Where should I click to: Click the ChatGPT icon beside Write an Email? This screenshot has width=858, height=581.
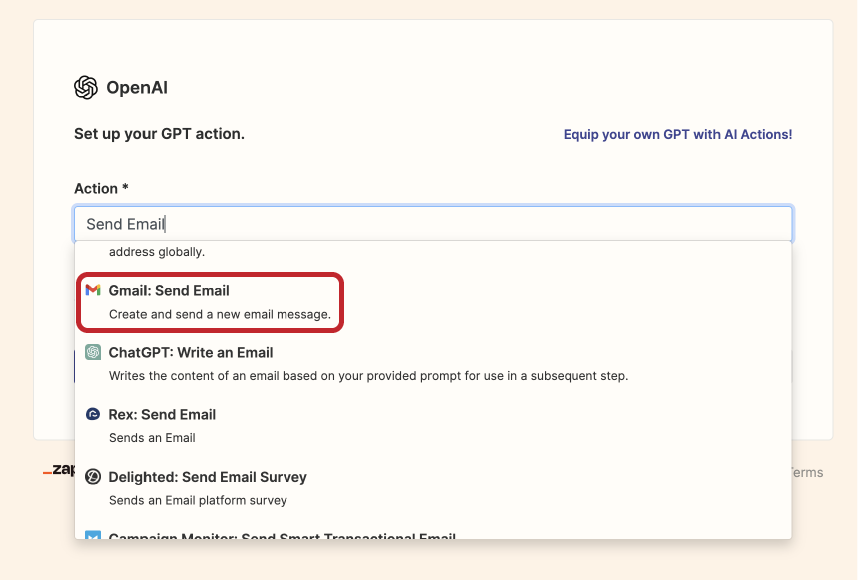[x=92, y=352]
